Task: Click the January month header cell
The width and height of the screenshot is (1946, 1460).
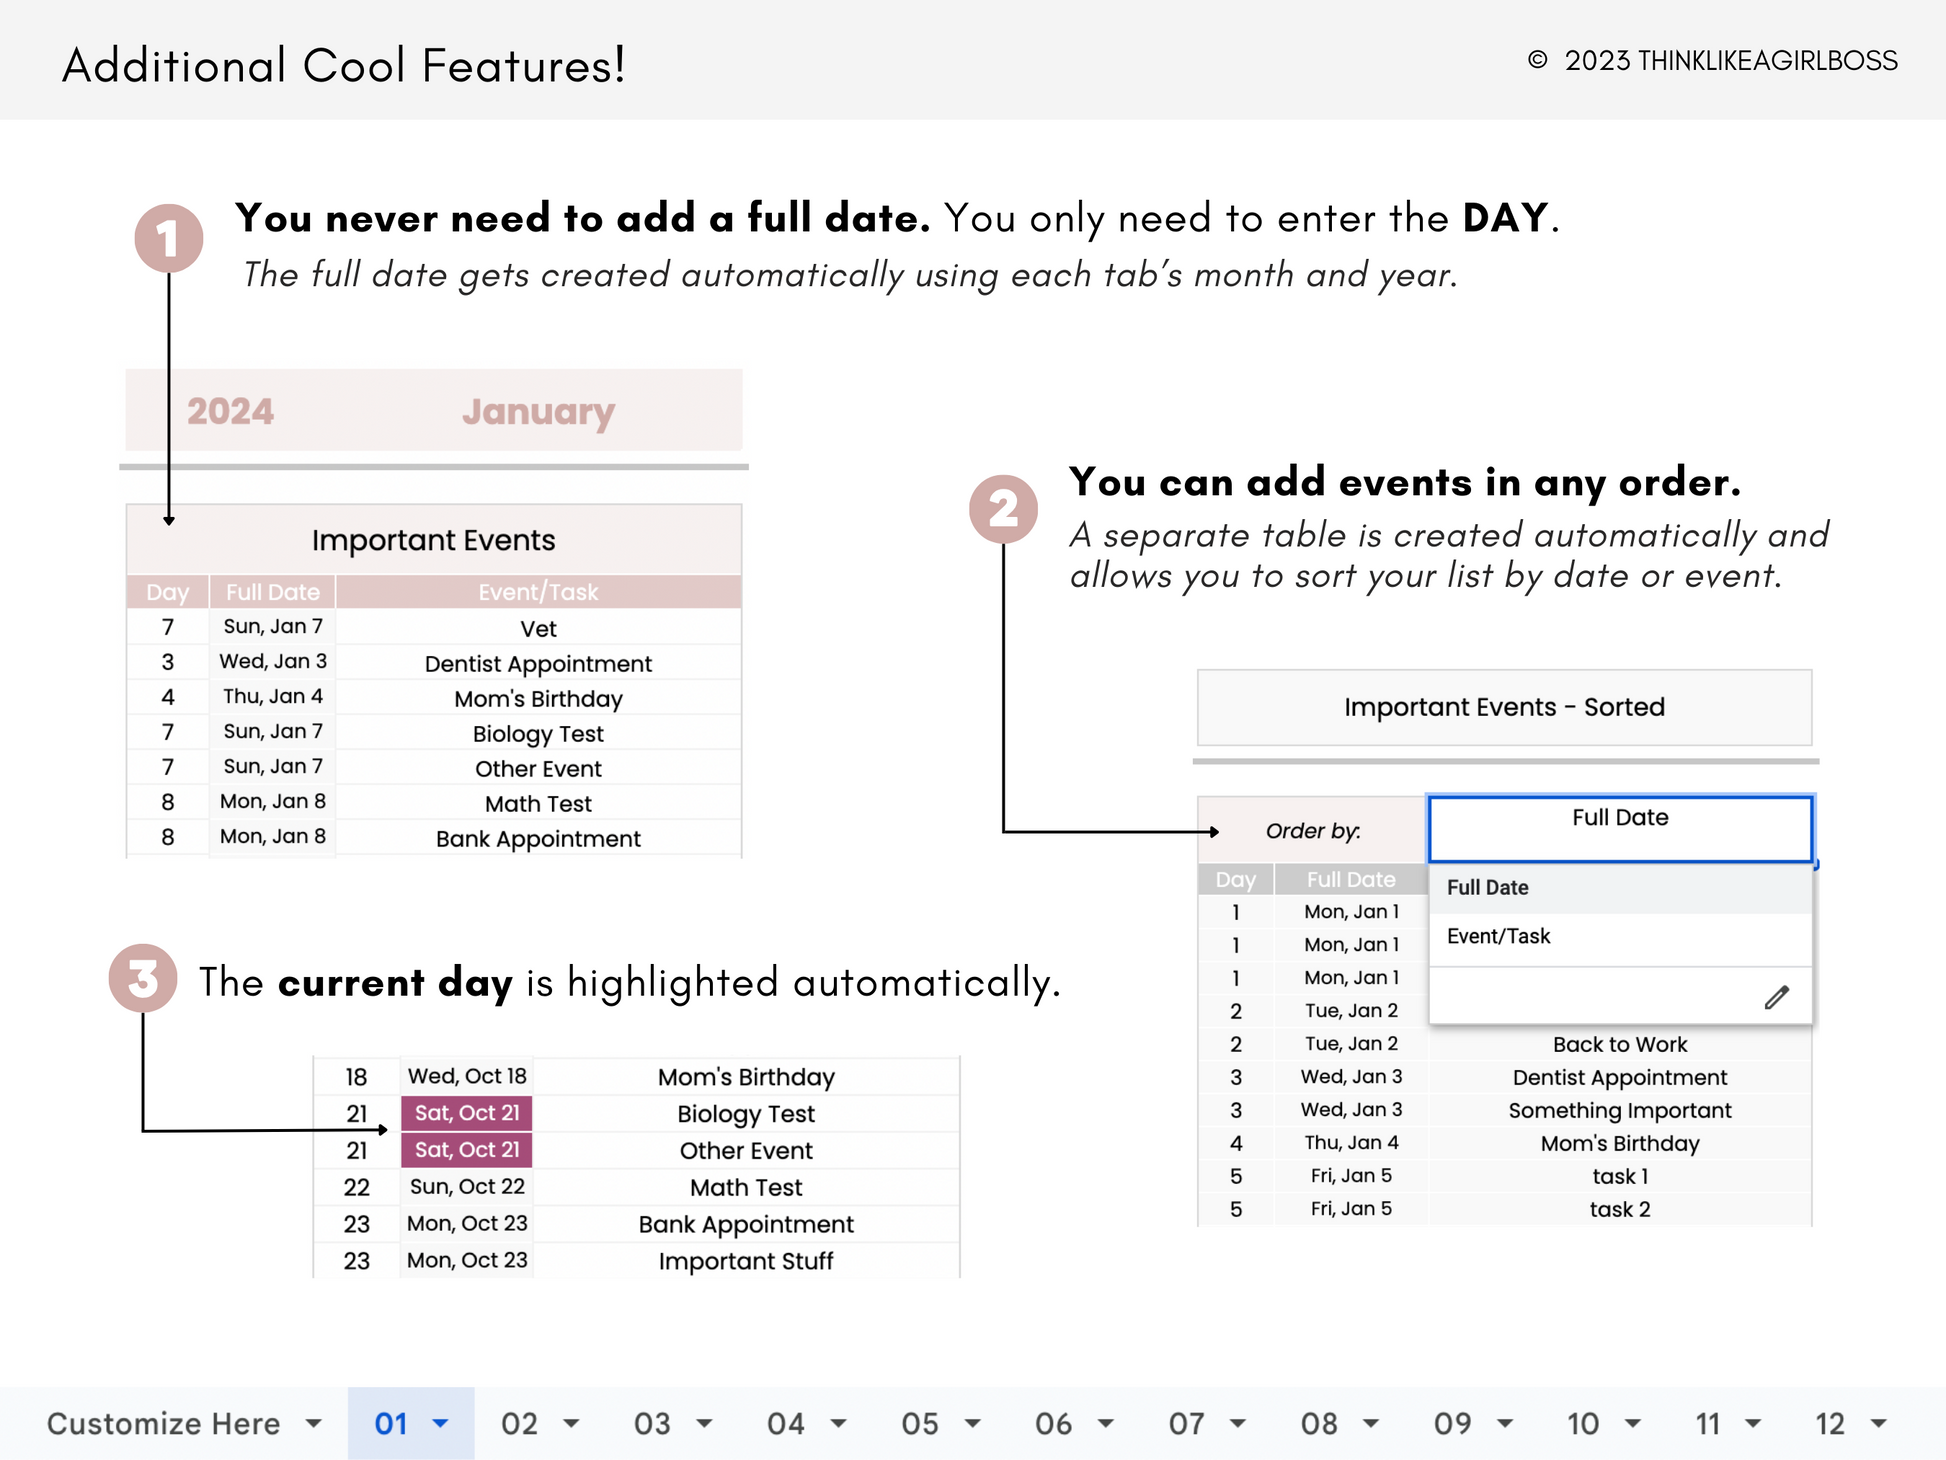Action: (x=538, y=411)
